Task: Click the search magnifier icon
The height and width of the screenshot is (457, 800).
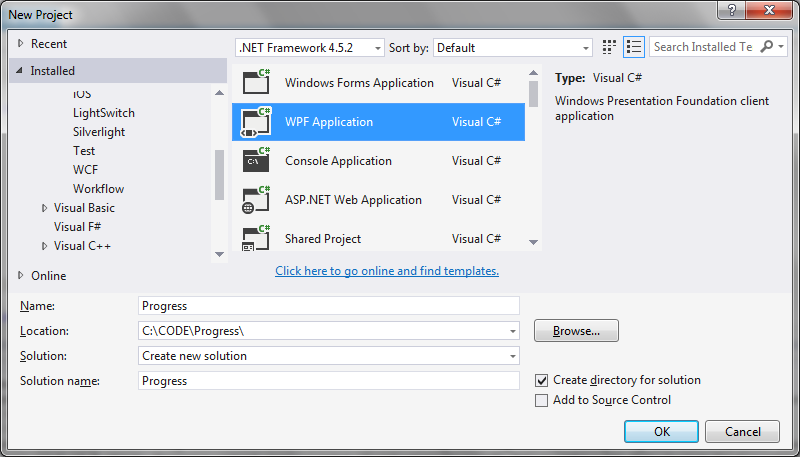Action: pyautogui.click(x=766, y=47)
